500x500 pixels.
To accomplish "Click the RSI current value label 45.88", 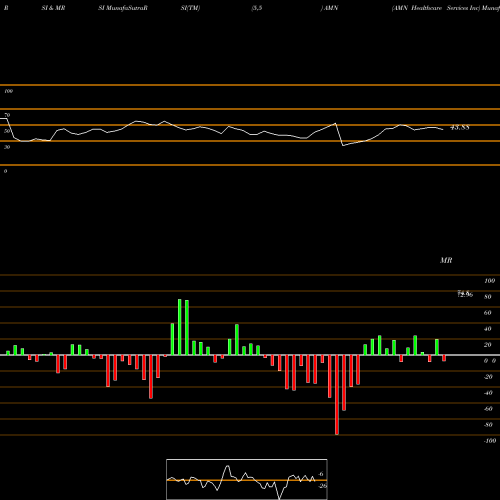I will [460, 127].
